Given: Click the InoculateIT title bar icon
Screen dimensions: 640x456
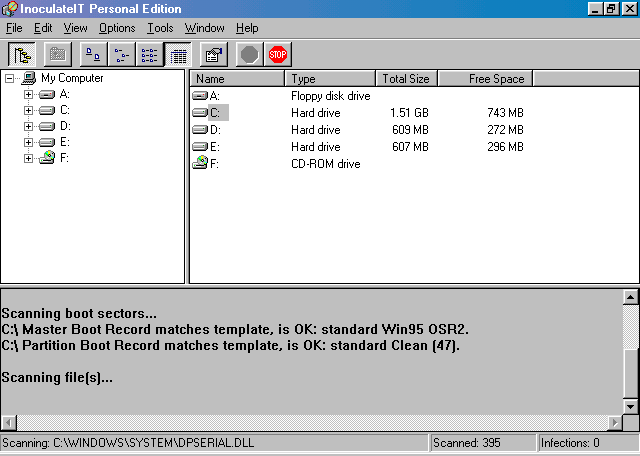Looking at the screenshot, I should pos(10,9).
